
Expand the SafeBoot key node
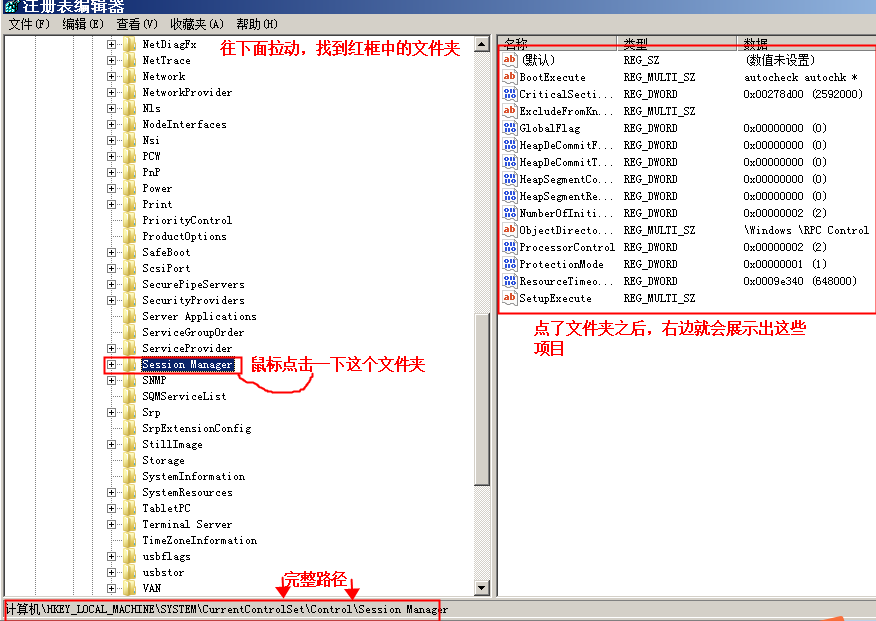pos(112,252)
